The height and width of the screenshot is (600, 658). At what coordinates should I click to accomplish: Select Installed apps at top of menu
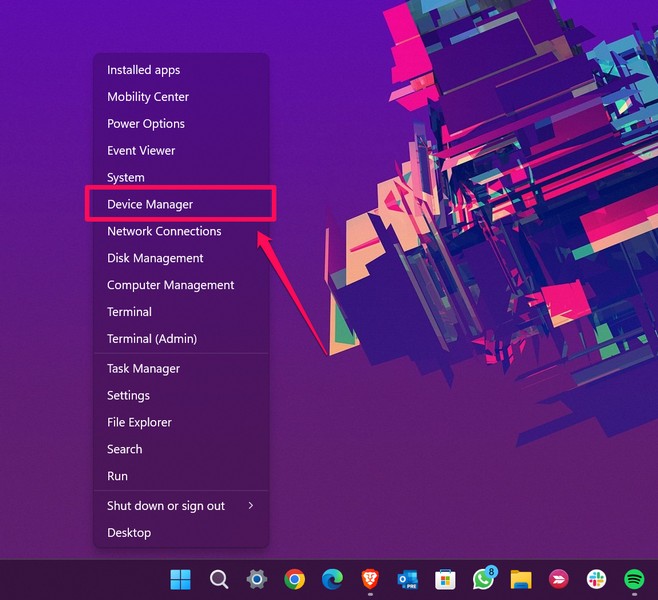tap(143, 70)
